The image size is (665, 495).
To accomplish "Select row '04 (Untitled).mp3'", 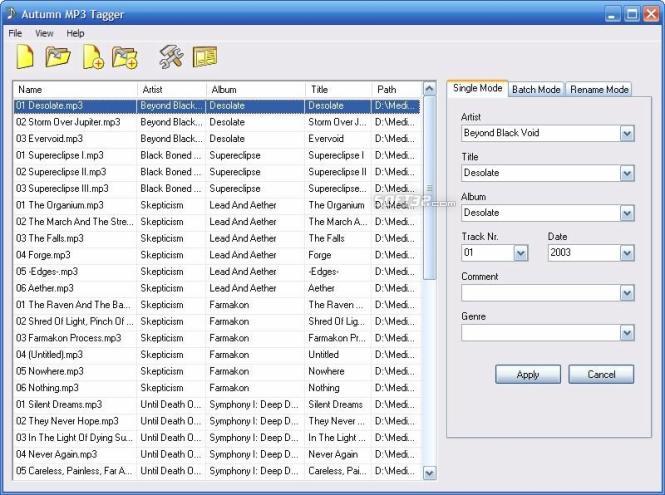I will 217,355.
